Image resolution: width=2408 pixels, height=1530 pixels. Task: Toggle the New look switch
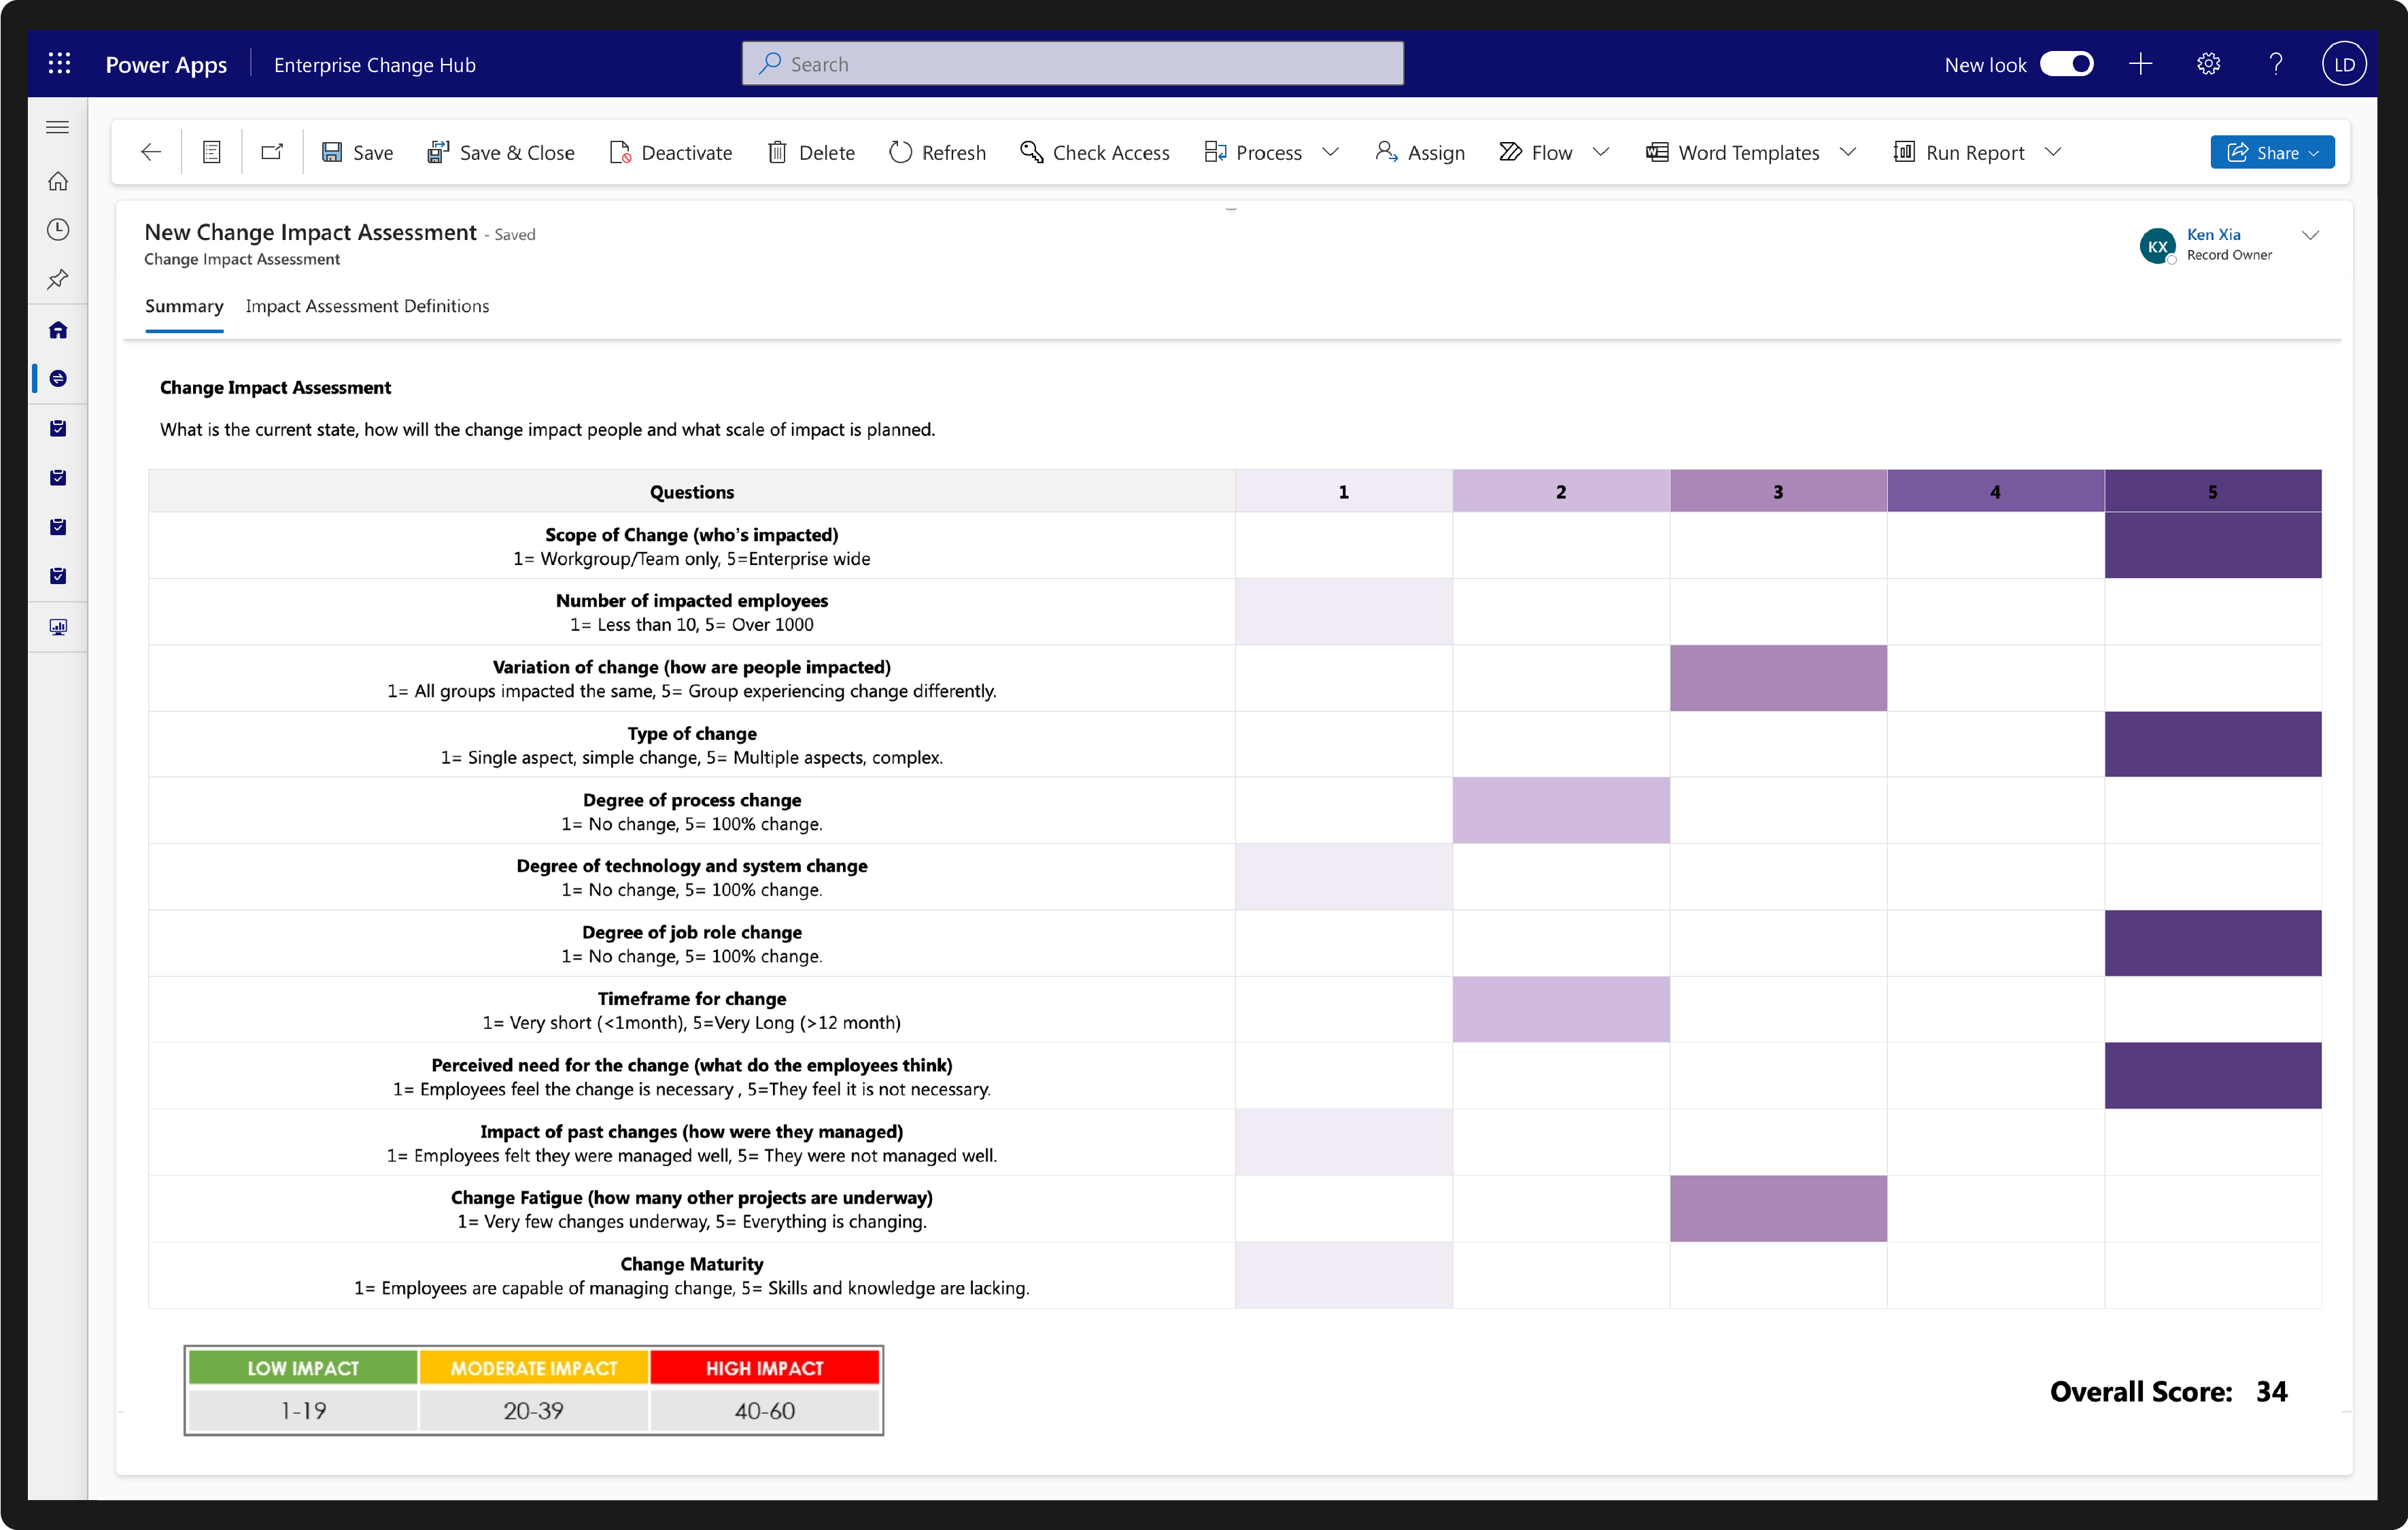[2067, 64]
